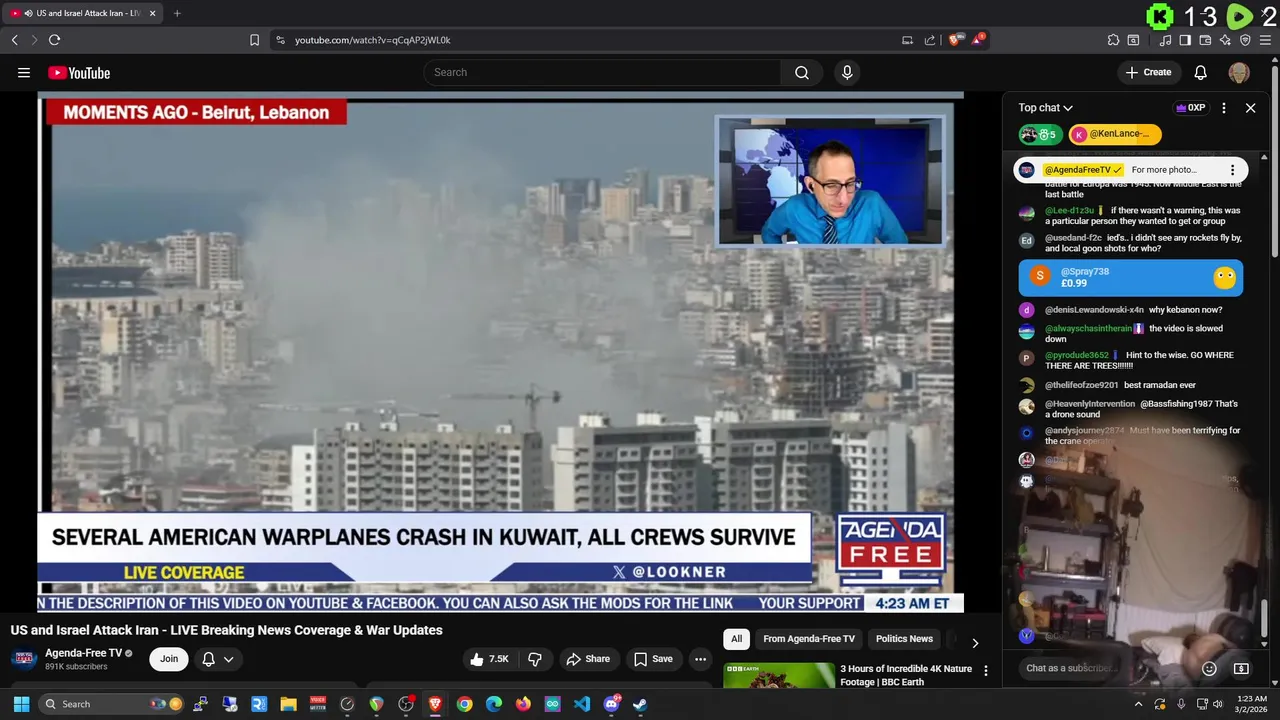The width and height of the screenshot is (1280, 720).
Task: Open Brave Rewards triangle icon
Action: click(979, 40)
